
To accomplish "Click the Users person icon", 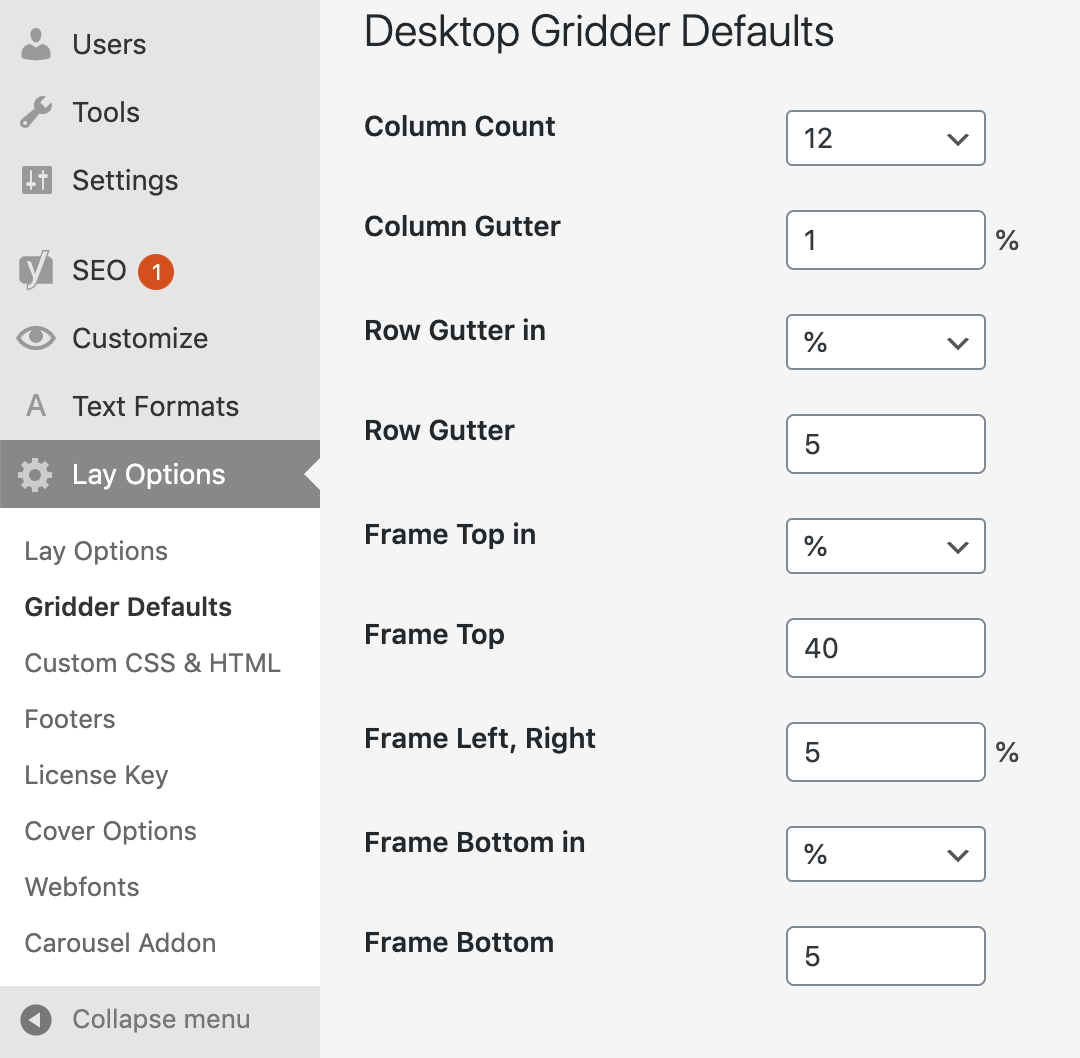I will [36, 45].
